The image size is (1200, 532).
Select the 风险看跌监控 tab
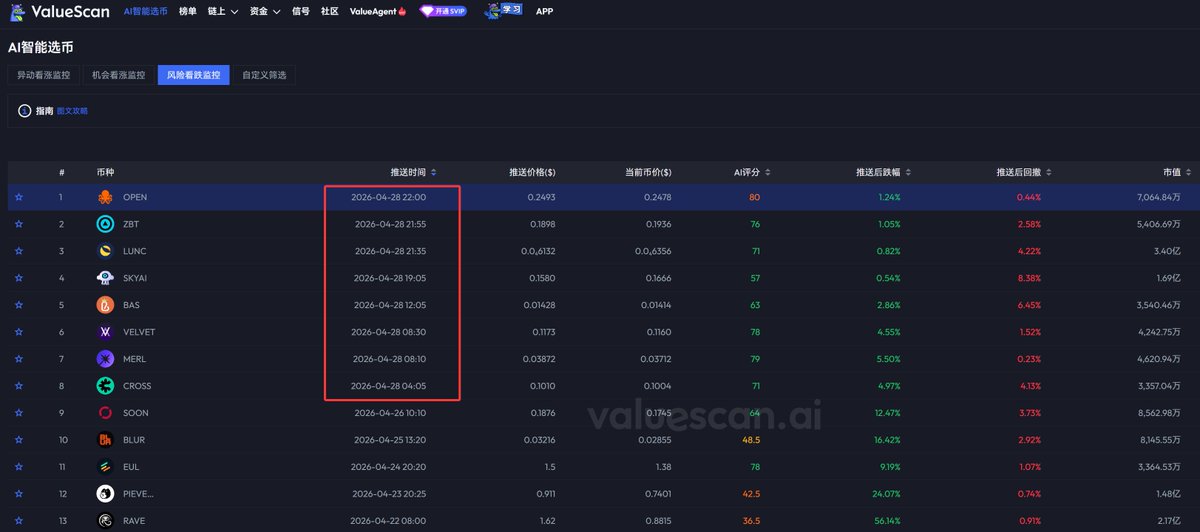[194, 75]
